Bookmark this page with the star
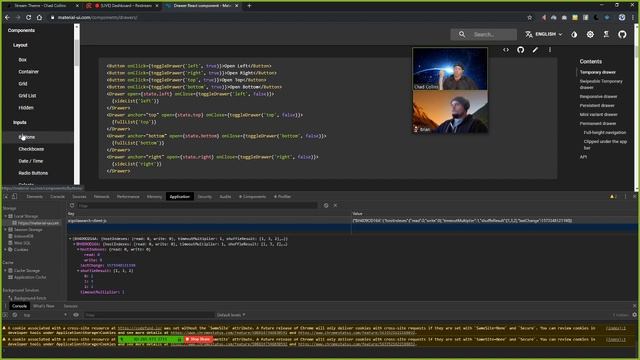The height and width of the screenshot is (360, 640). pyautogui.click(x=530, y=18)
